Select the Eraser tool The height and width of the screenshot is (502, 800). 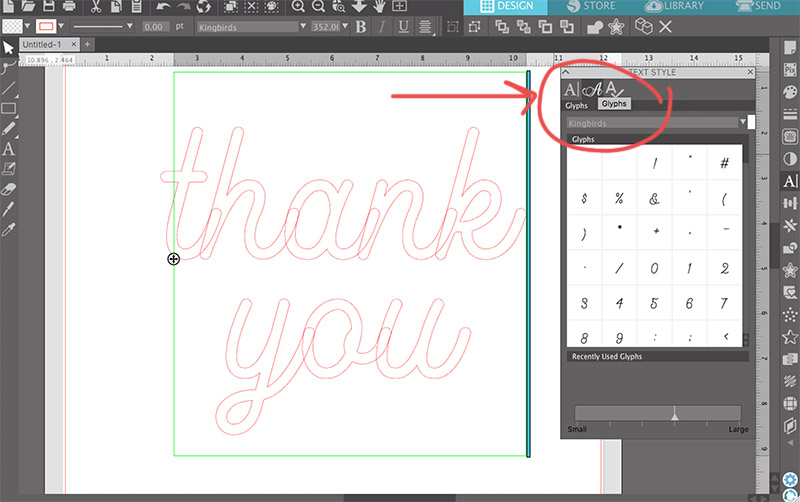[8, 189]
